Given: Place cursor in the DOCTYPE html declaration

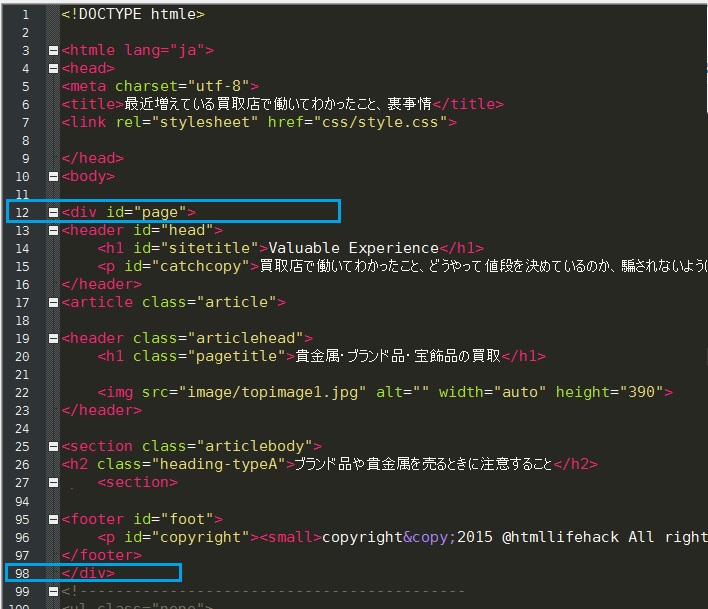Looking at the screenshot, I should (x=133, y=14).
